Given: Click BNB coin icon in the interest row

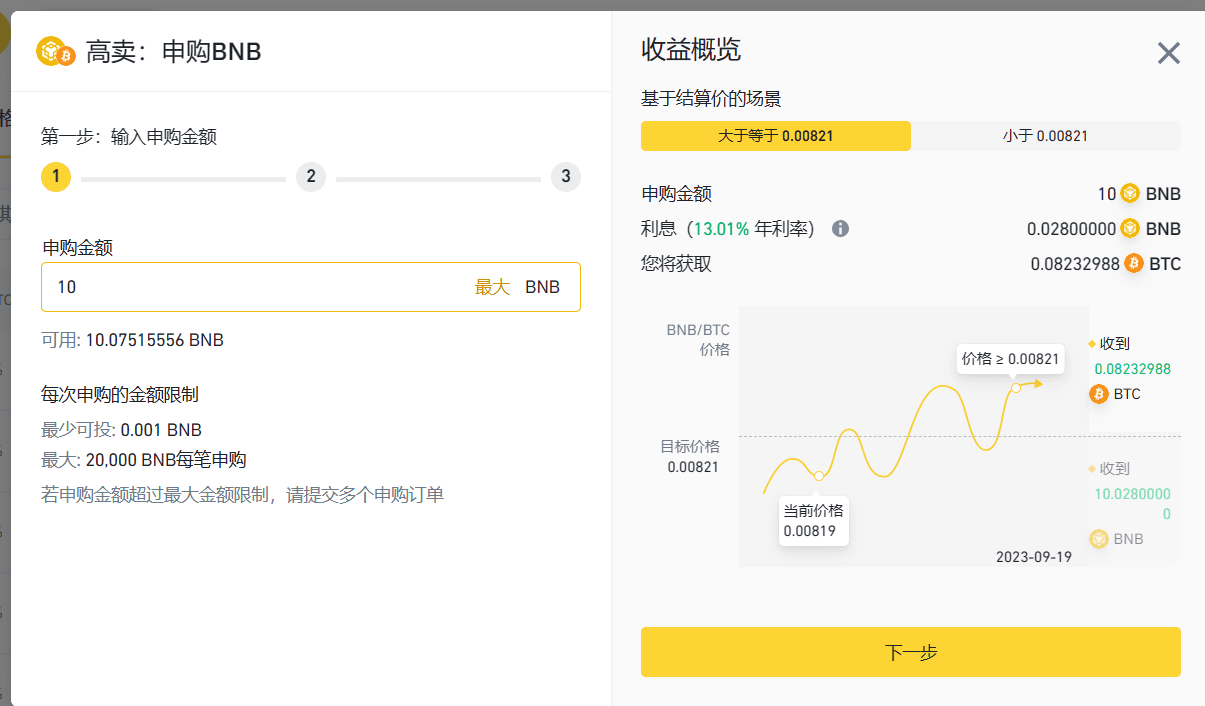Looking at the screenshot, I should point(1130,229).
